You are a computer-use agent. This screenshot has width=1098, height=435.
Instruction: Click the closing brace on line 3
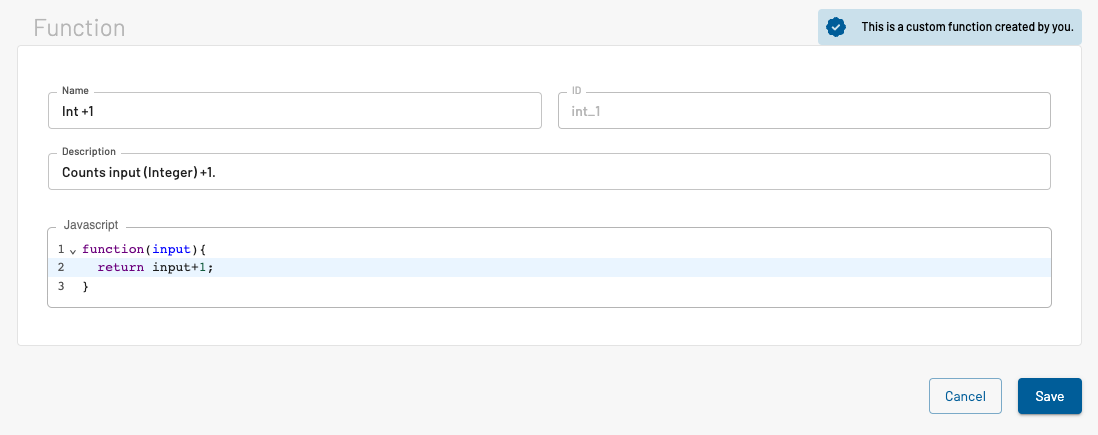pos(85,286)
